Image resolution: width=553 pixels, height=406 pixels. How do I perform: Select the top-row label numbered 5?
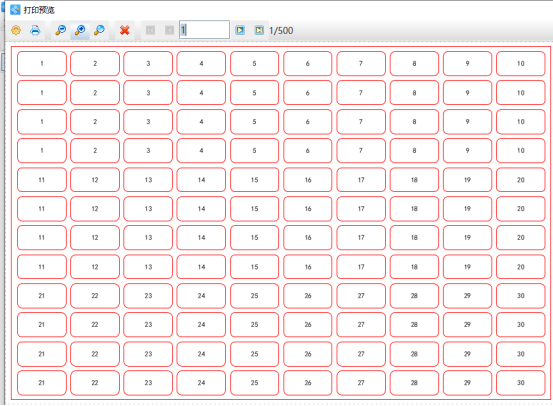[254, 63]
